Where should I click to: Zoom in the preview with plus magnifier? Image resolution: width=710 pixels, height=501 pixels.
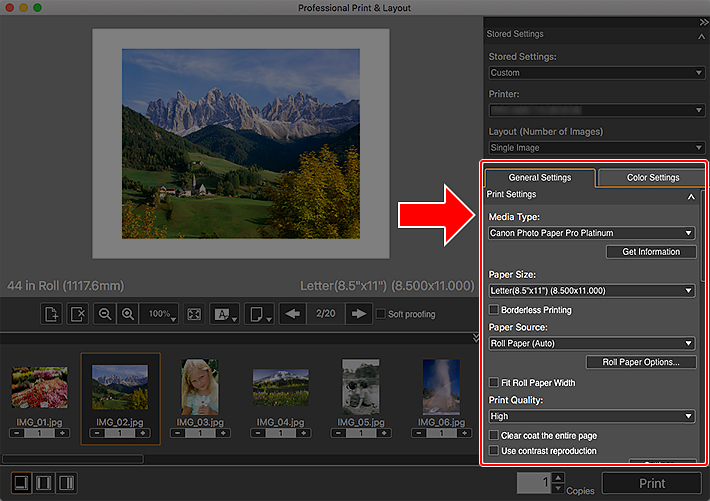coord(128,314)
